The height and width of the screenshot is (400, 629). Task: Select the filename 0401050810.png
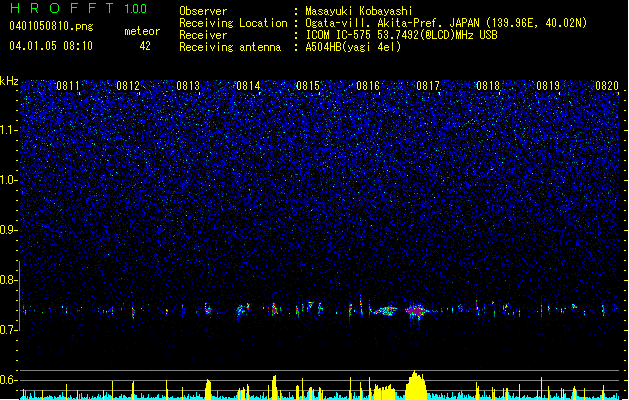(51, 26)
